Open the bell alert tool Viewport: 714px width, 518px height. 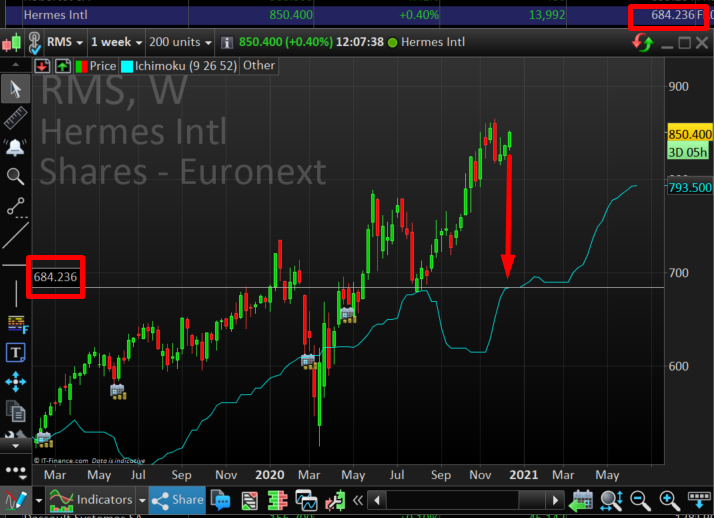coord(15,147)
